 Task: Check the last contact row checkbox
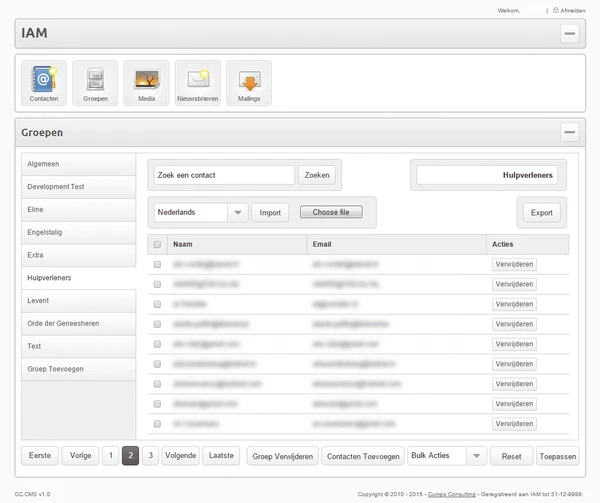[157, 423]
